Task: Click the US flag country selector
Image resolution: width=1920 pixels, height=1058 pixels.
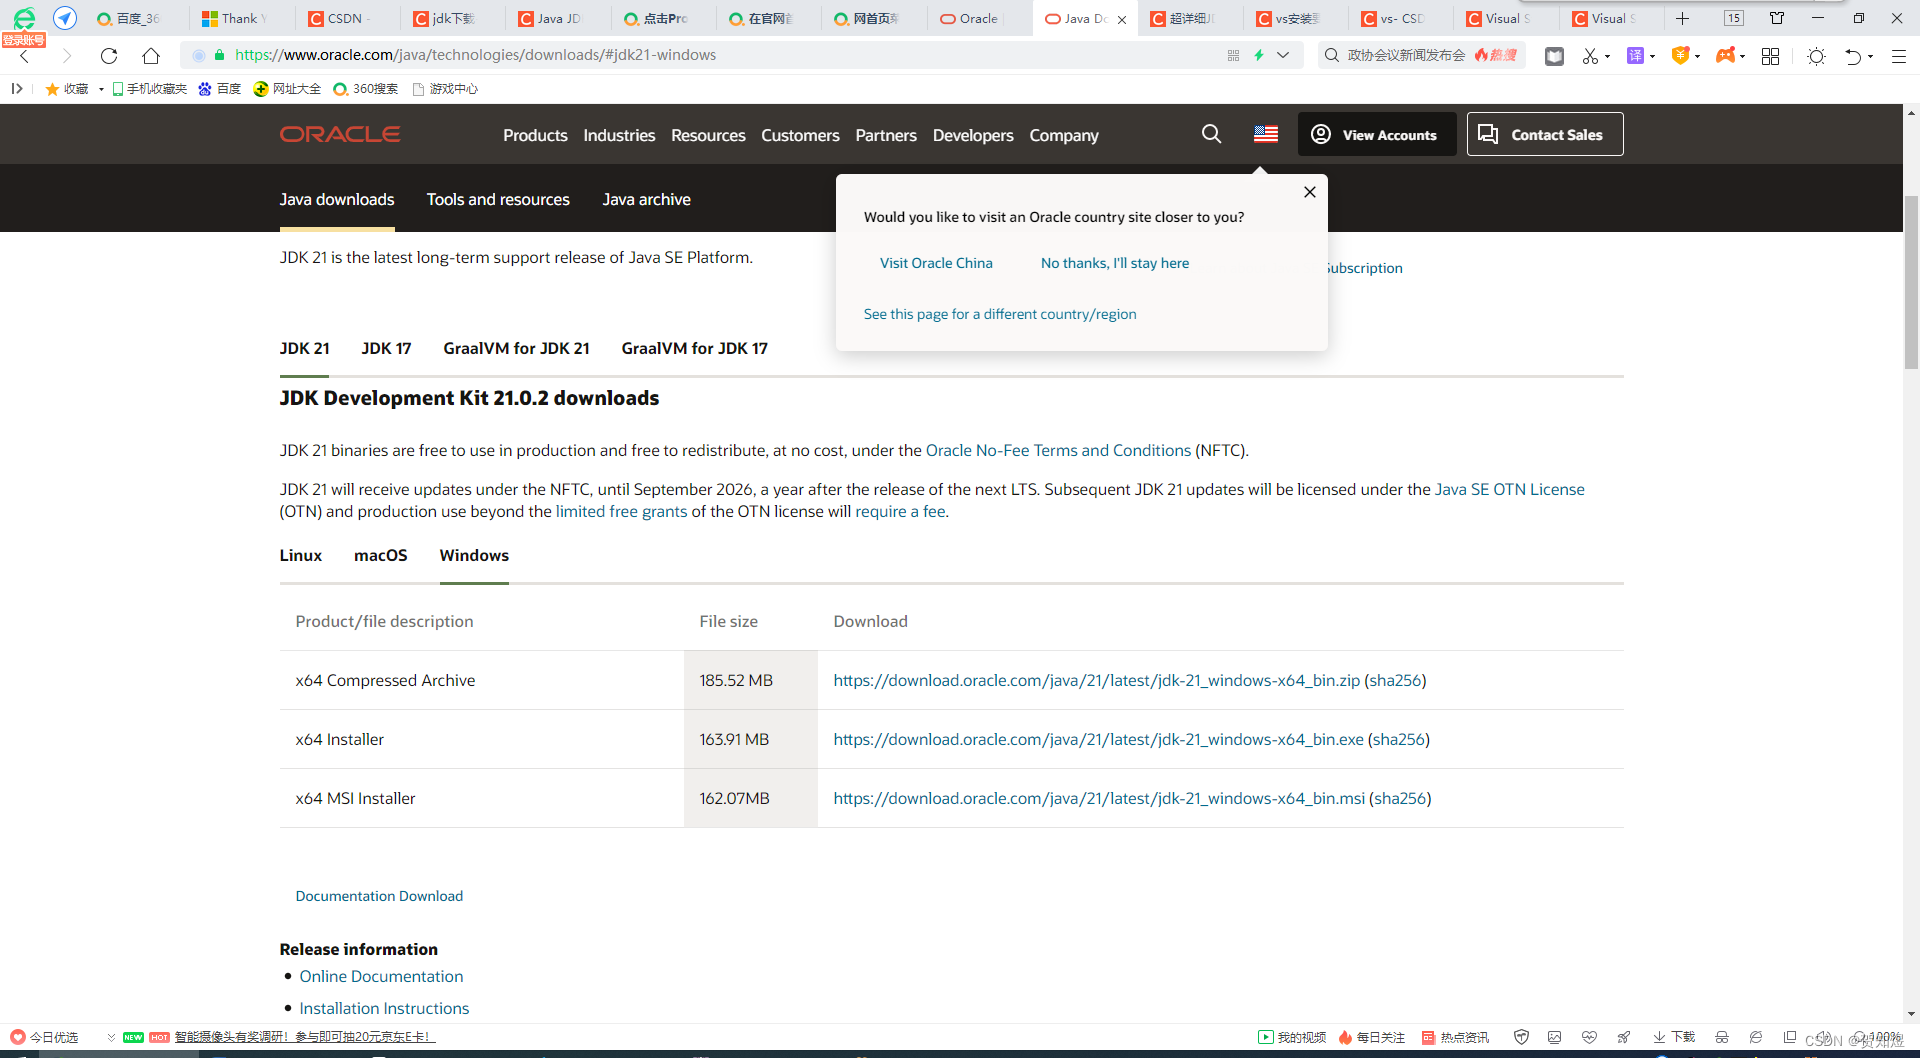Action: [1266, 134]
